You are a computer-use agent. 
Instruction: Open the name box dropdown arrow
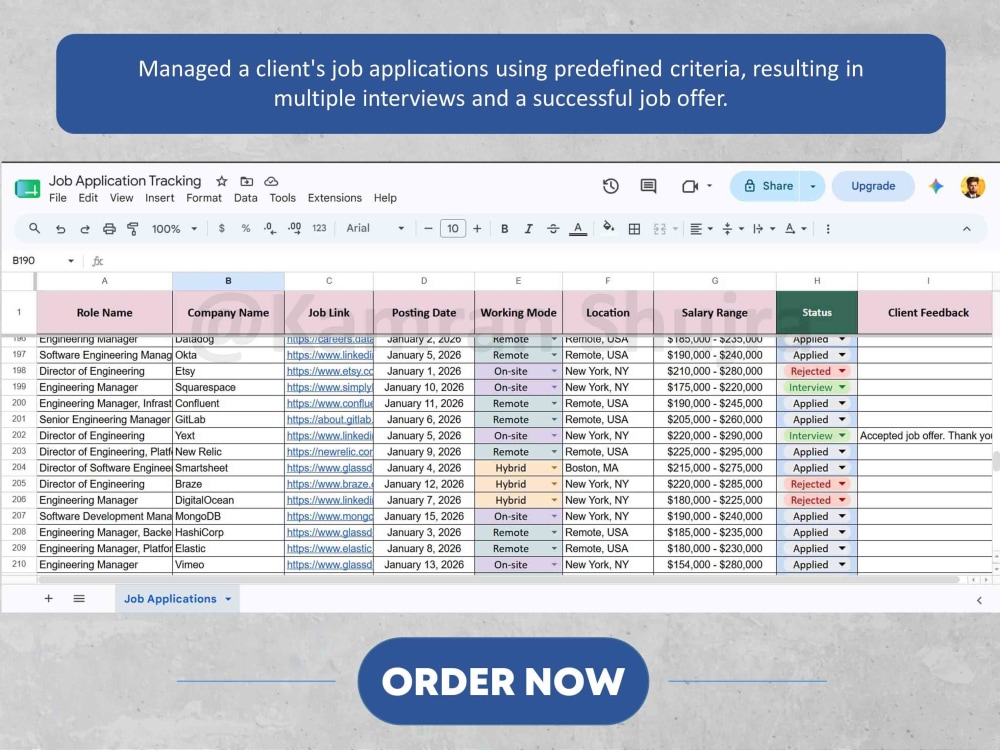click(x=71, y=261)
